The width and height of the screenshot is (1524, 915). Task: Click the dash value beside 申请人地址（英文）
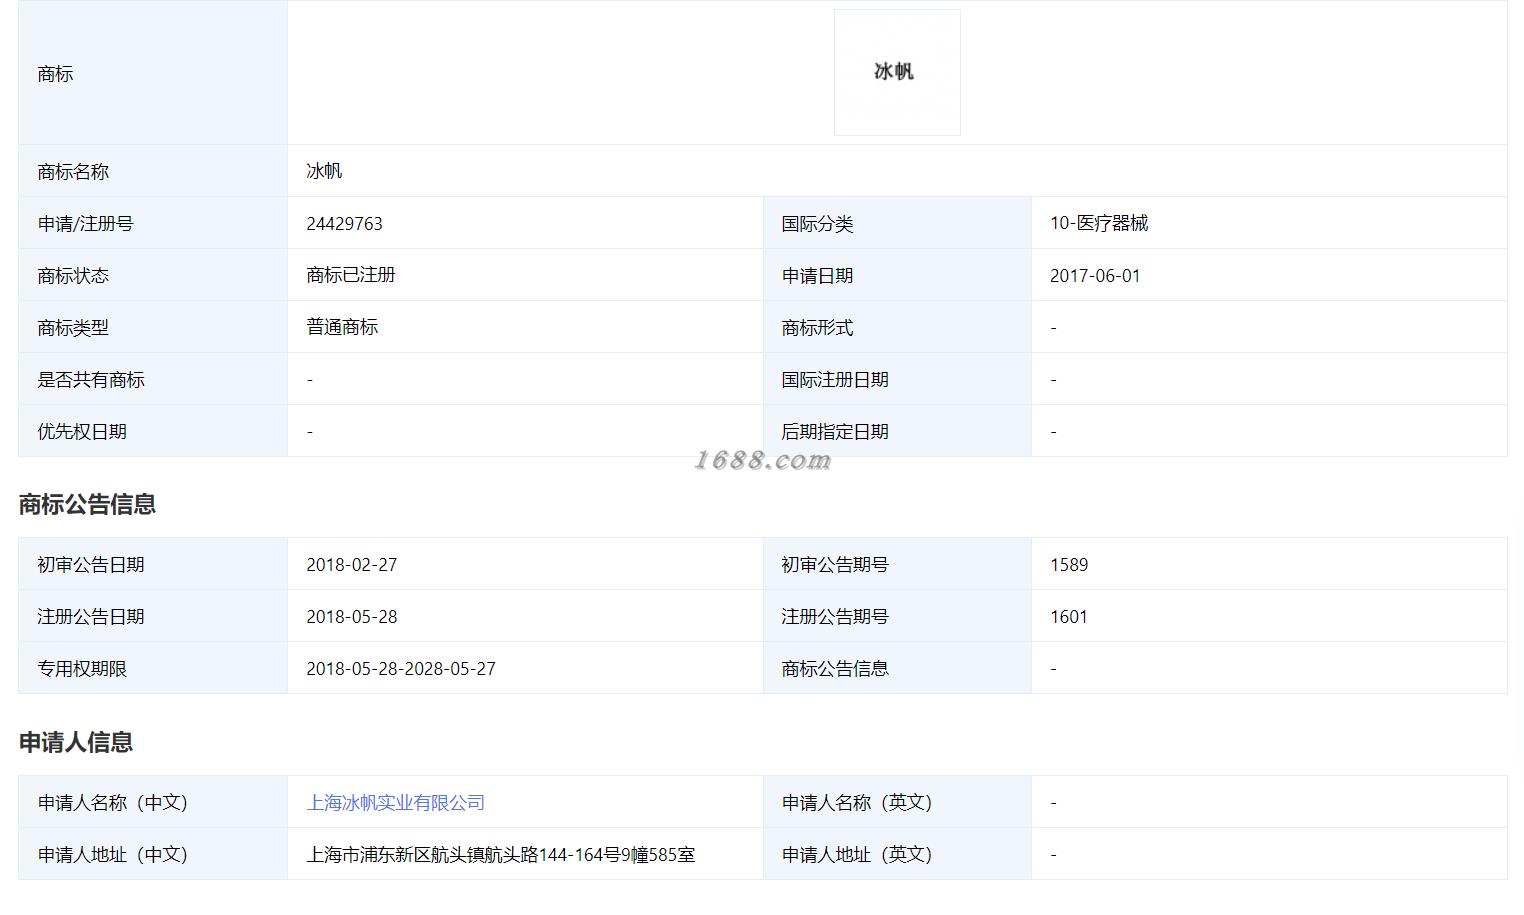click(1053, 855)
